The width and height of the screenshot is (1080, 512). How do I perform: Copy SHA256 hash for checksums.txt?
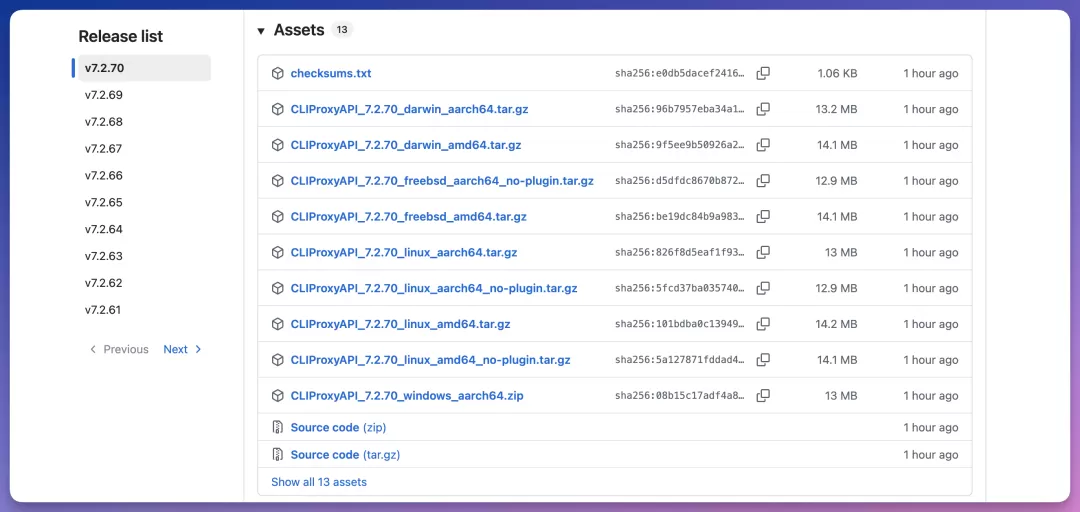point(763,73)
